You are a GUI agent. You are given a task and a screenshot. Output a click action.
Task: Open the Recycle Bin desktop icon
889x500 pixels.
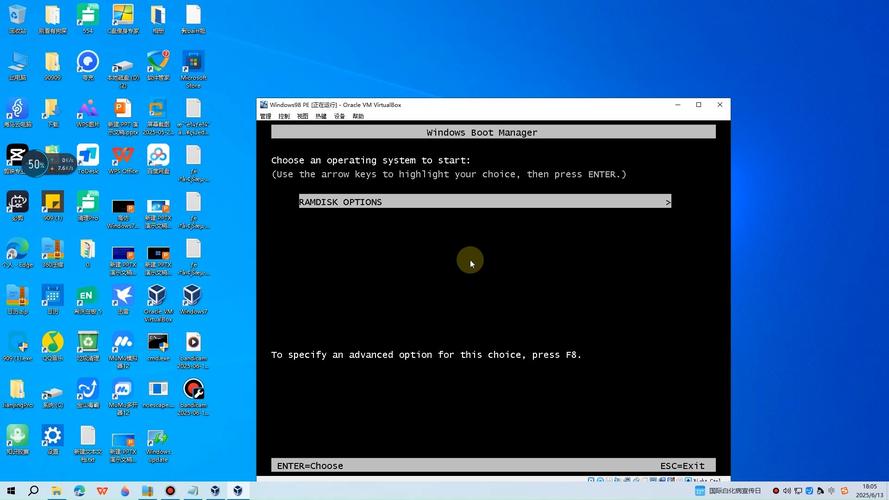pos(18,19)
